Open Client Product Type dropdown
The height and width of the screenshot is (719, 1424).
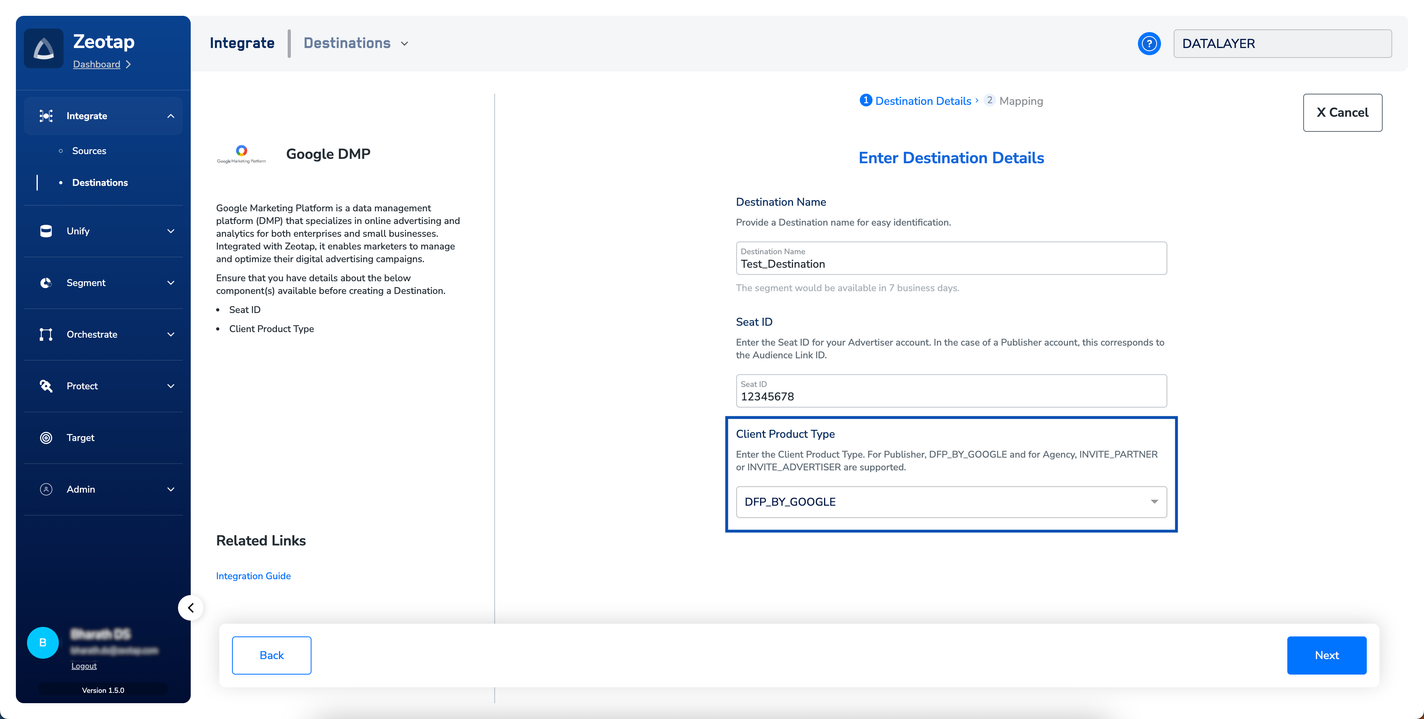coord(951,502)
